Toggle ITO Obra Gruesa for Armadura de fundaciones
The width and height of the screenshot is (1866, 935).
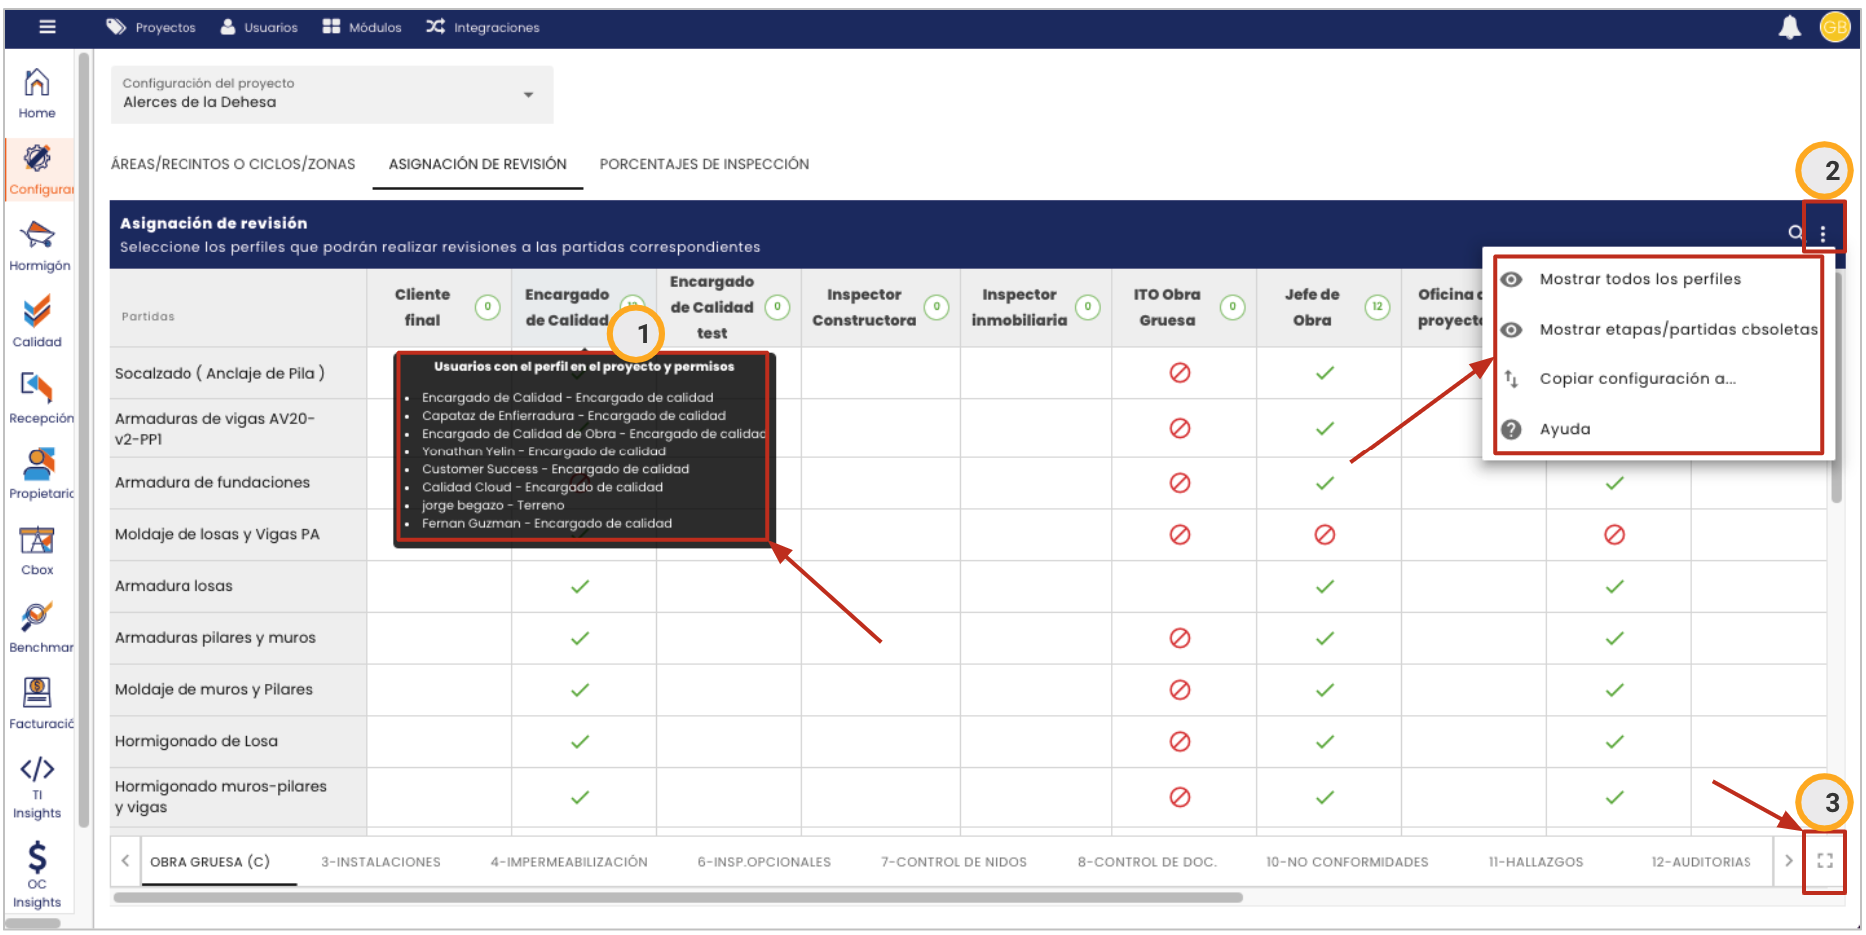(x=1179, y=483)
